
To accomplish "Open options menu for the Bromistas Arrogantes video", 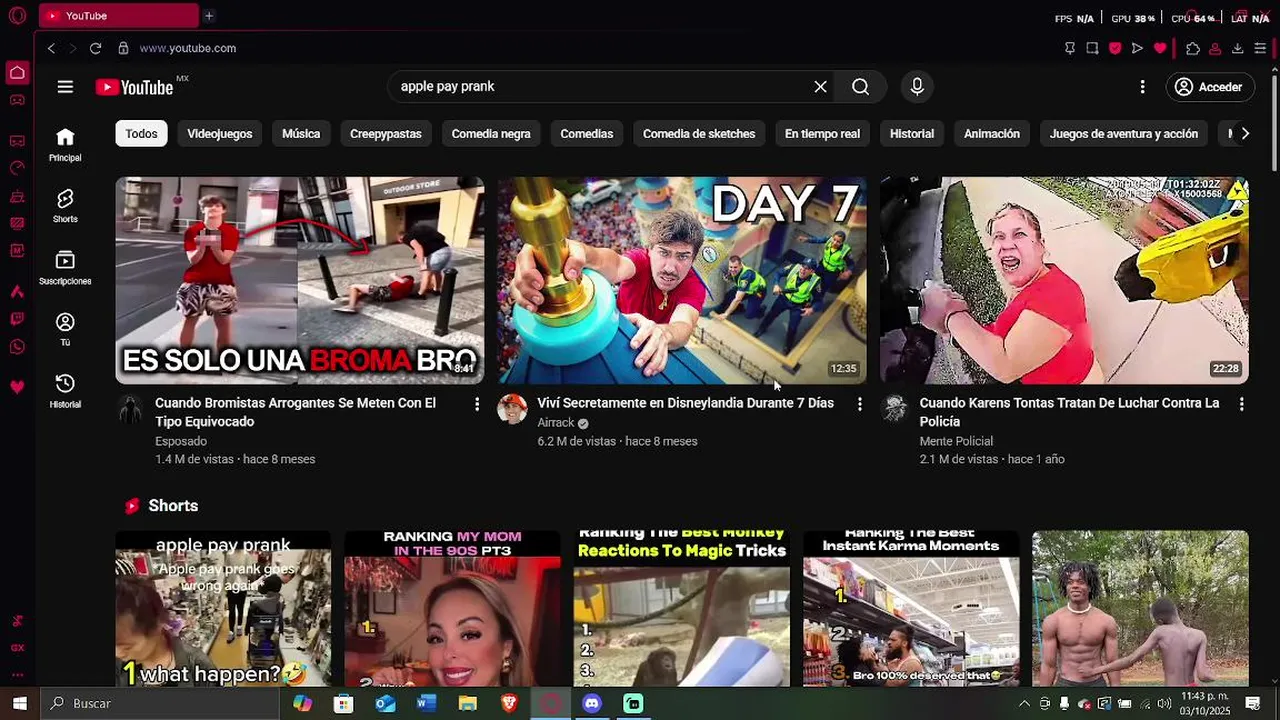I will pos(477,404).
